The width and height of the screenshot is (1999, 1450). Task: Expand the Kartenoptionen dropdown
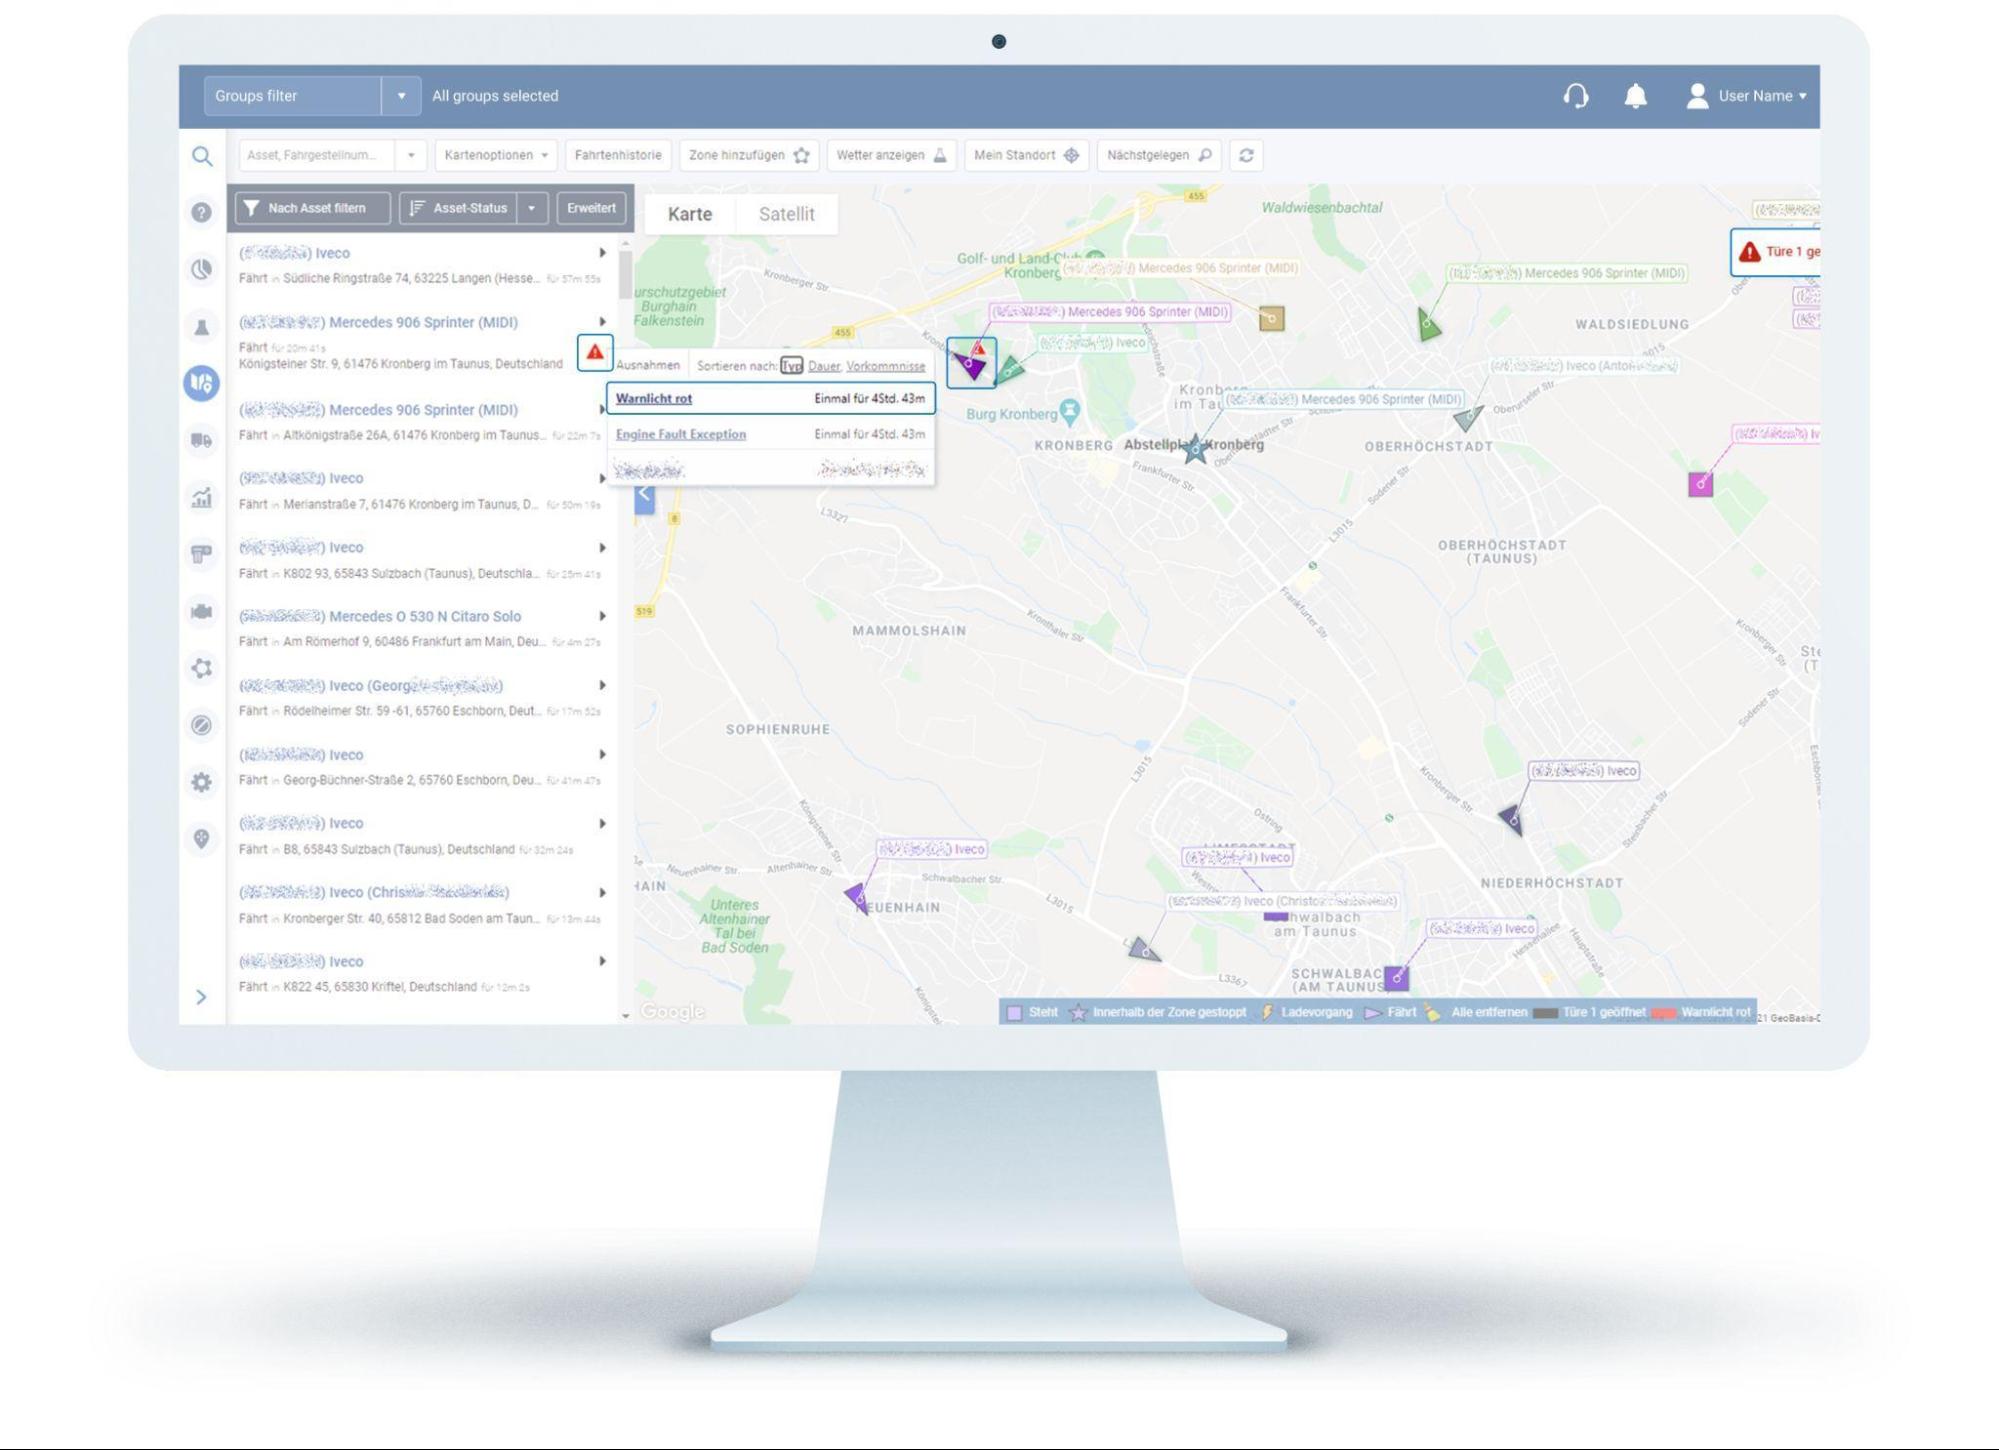[496, 155]
